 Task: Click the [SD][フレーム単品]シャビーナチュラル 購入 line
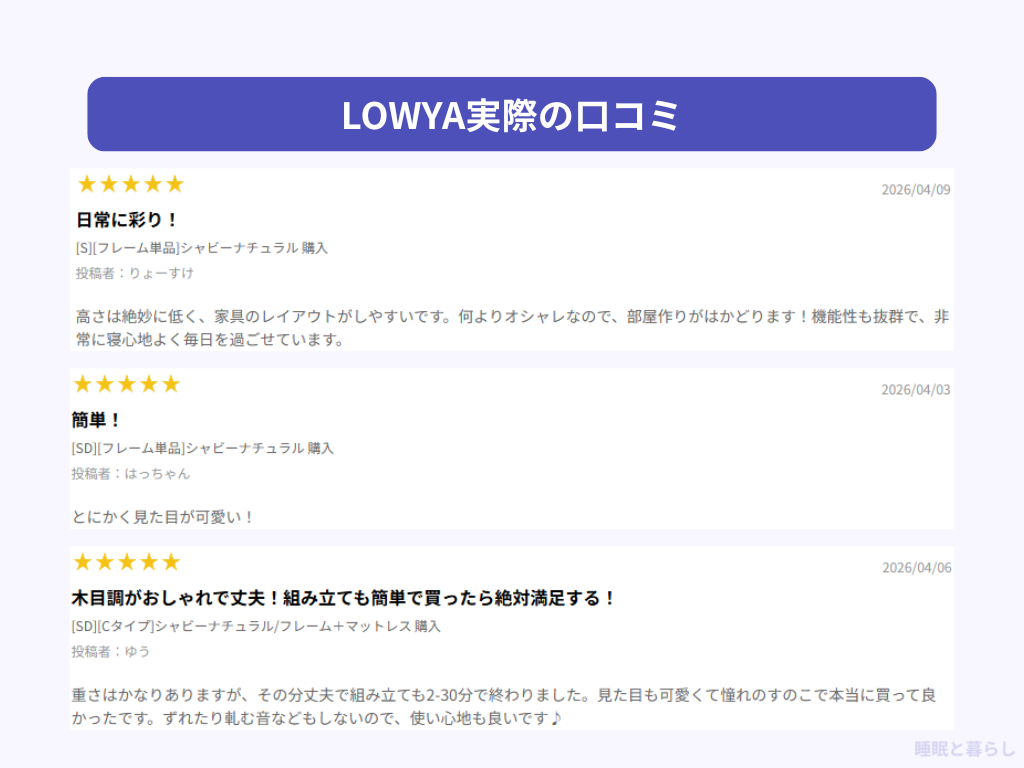click(202, 448)
